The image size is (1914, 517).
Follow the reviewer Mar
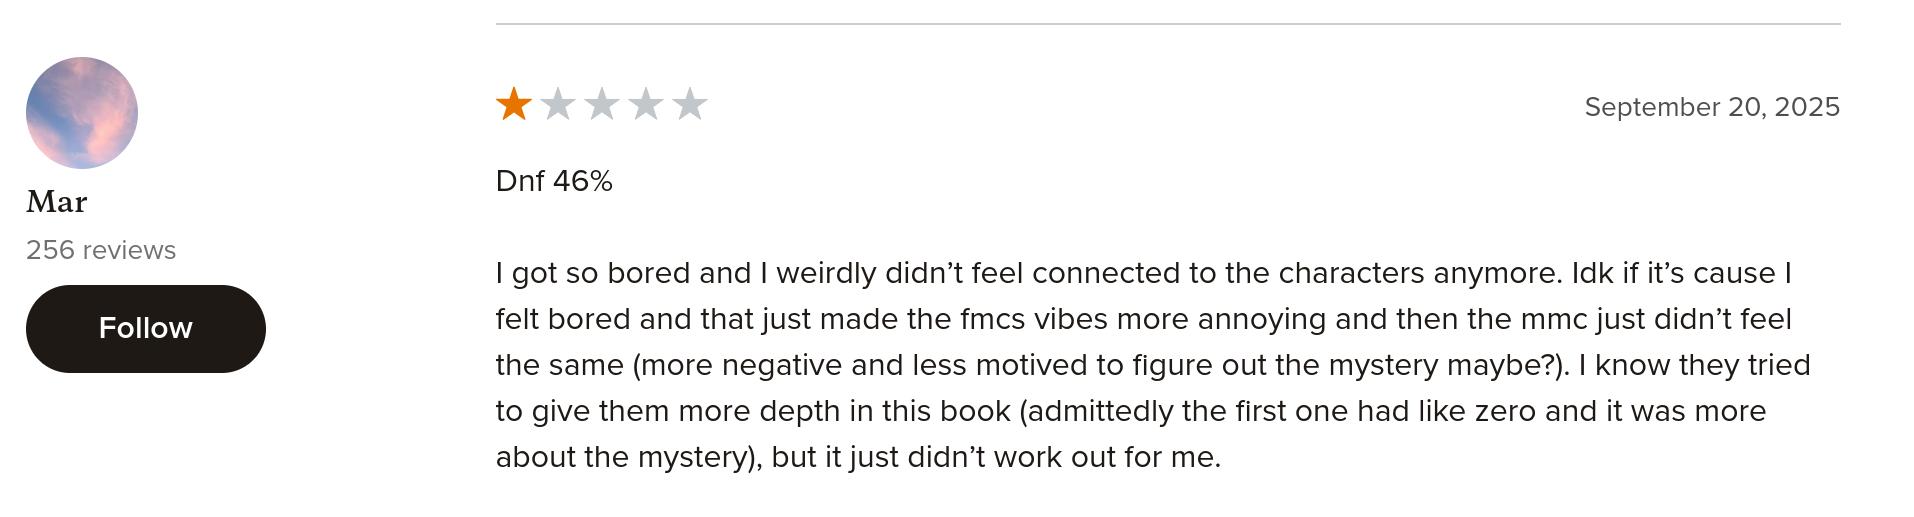point(146,328)
